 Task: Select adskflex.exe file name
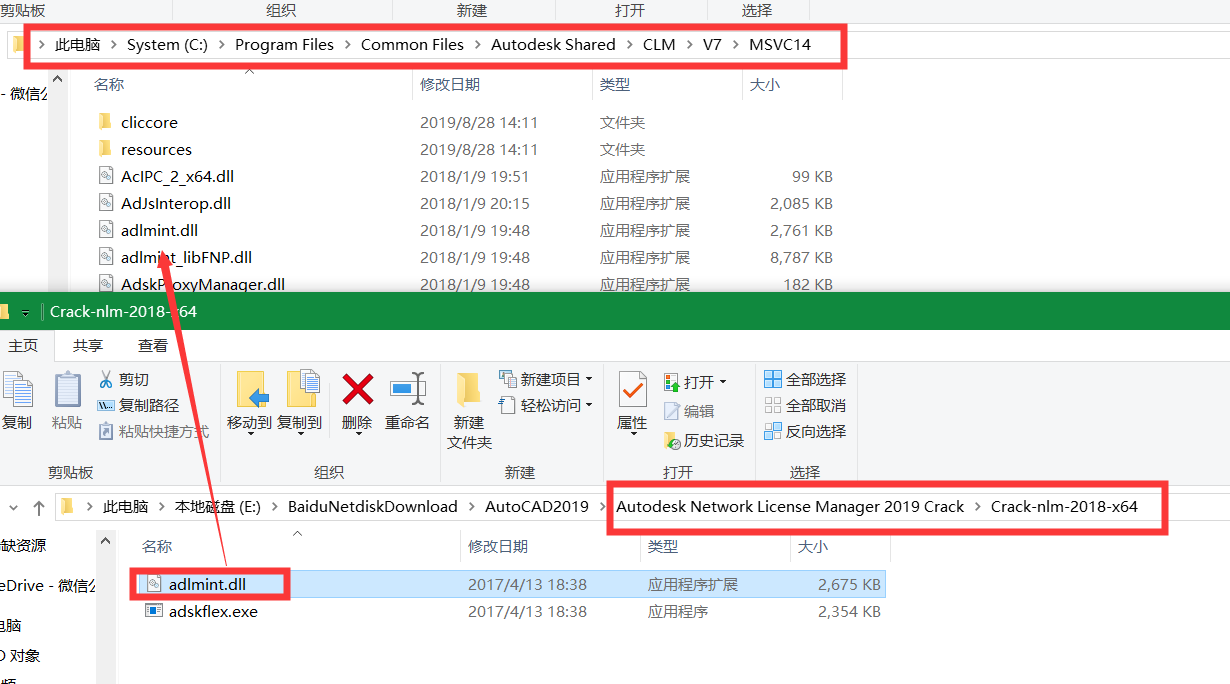[x=213, y=611]
